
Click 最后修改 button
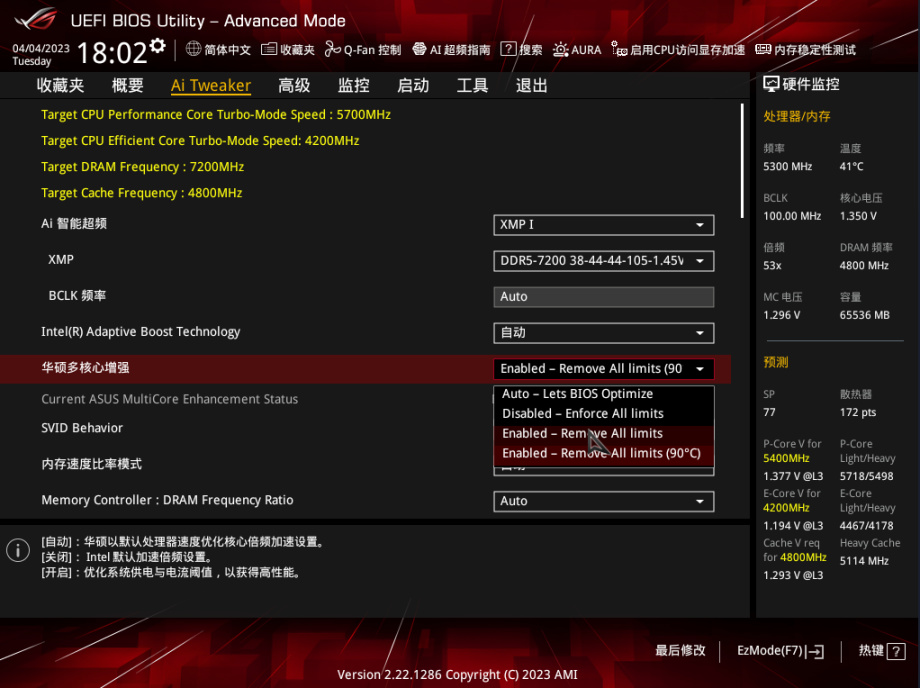pyautogui.click(x=680, y=650)
